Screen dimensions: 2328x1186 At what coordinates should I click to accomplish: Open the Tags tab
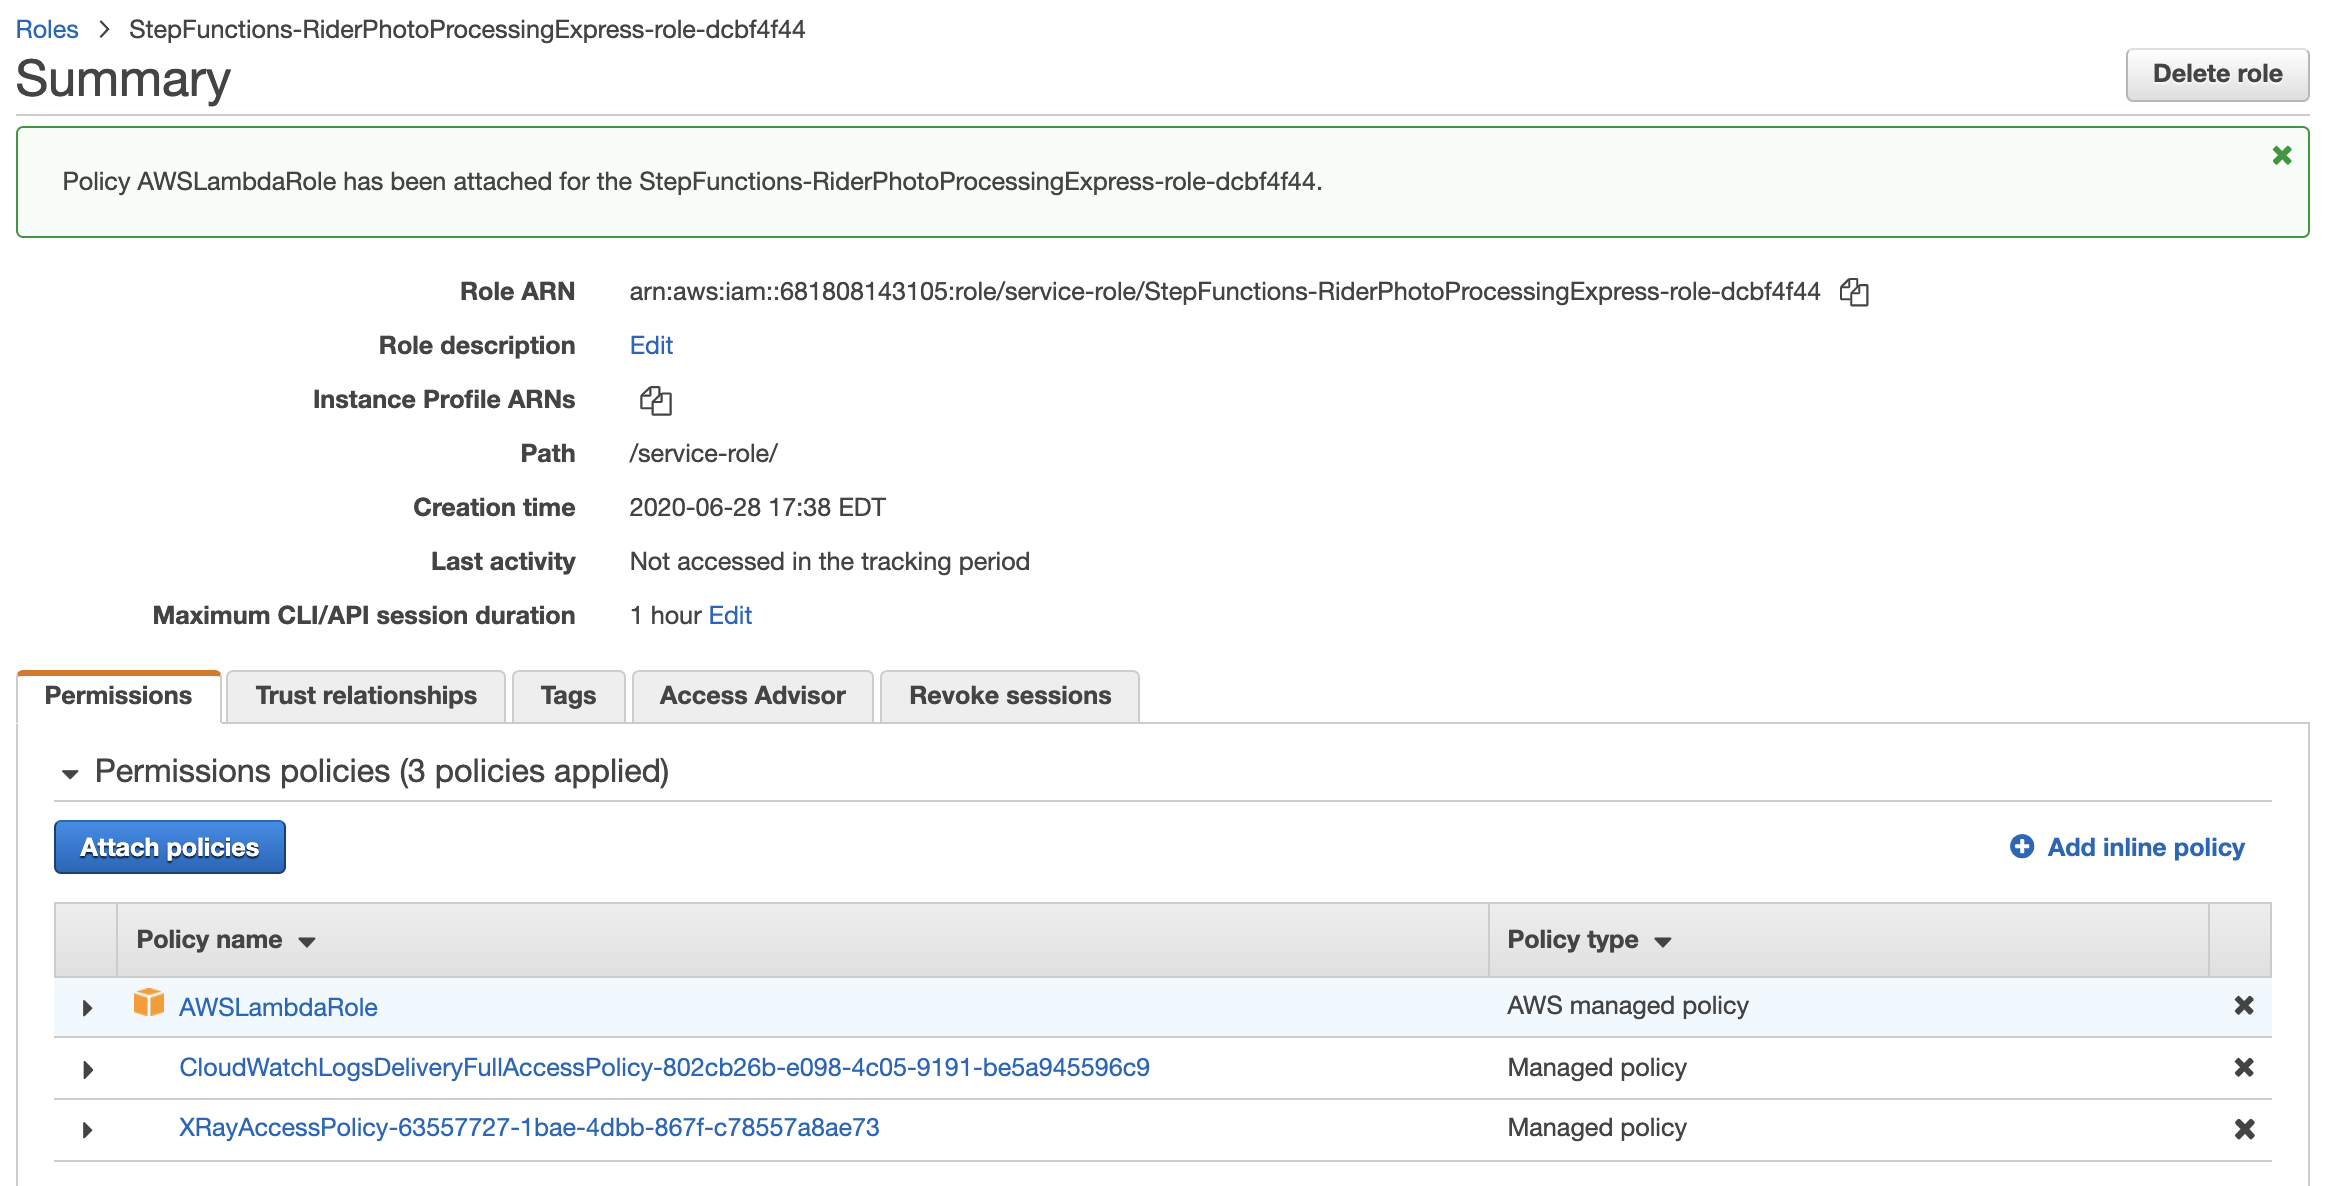tap(568, 696)
